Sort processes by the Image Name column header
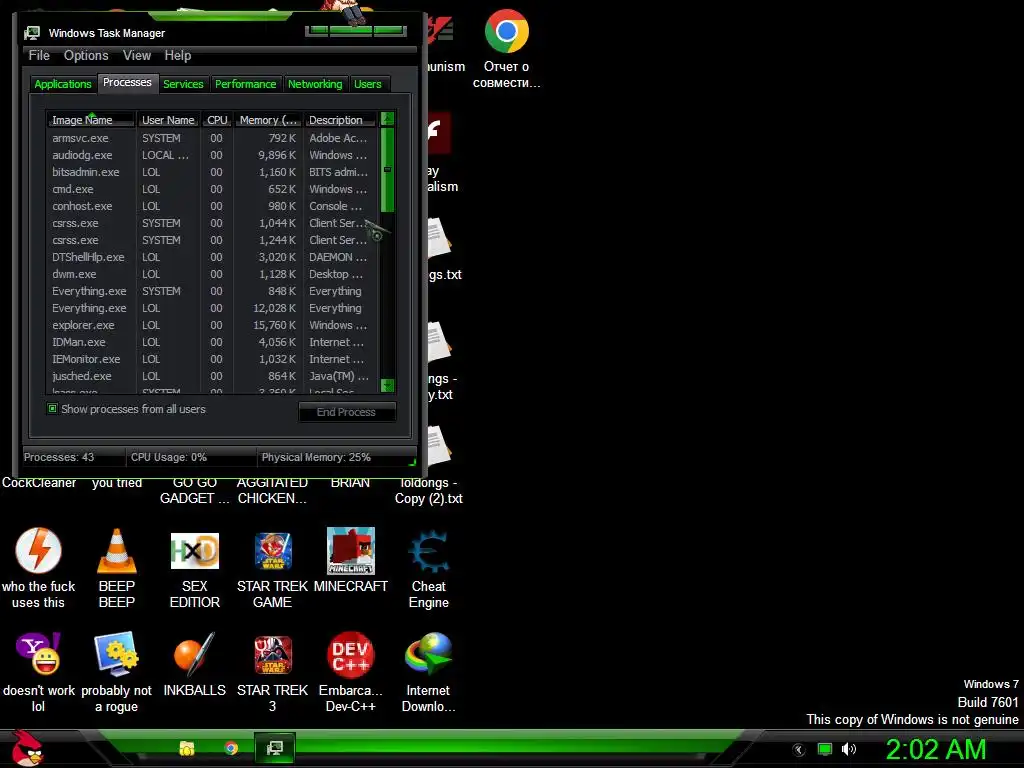This screenshot has width=1024, height=768. pyautogui.click(x=90, y=120)
